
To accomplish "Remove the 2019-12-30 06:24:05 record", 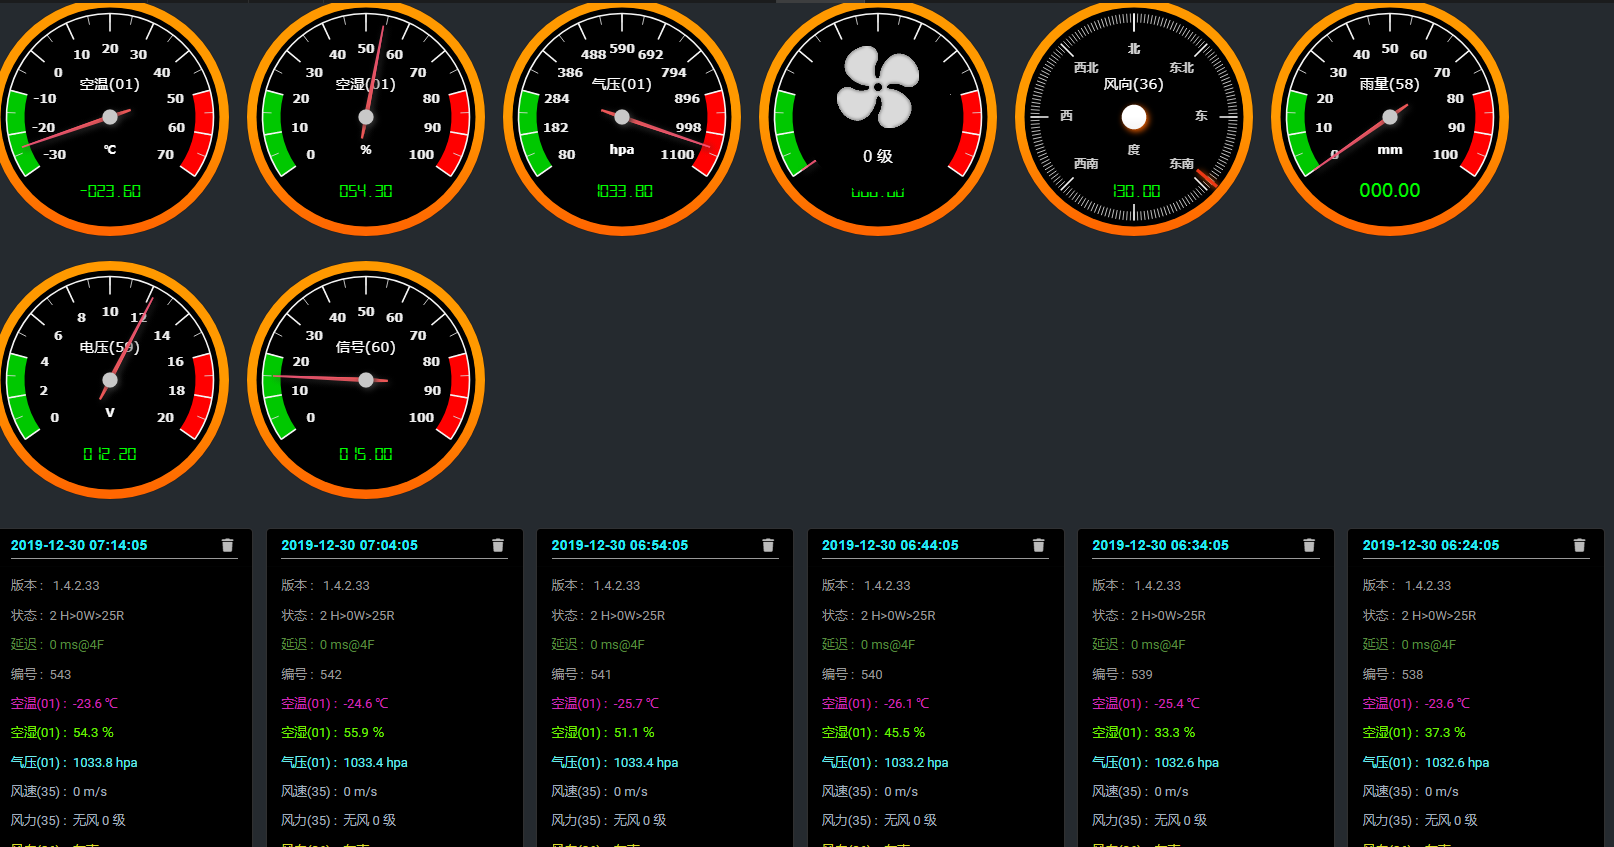I will click(1579, 545).
